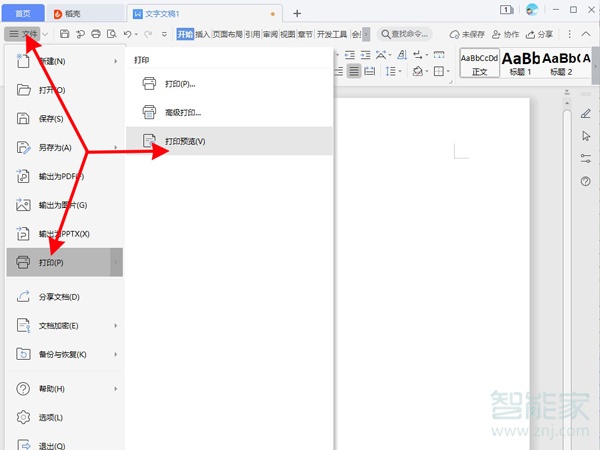
Task: Click the 分享 share button
Action: point(539,34)
